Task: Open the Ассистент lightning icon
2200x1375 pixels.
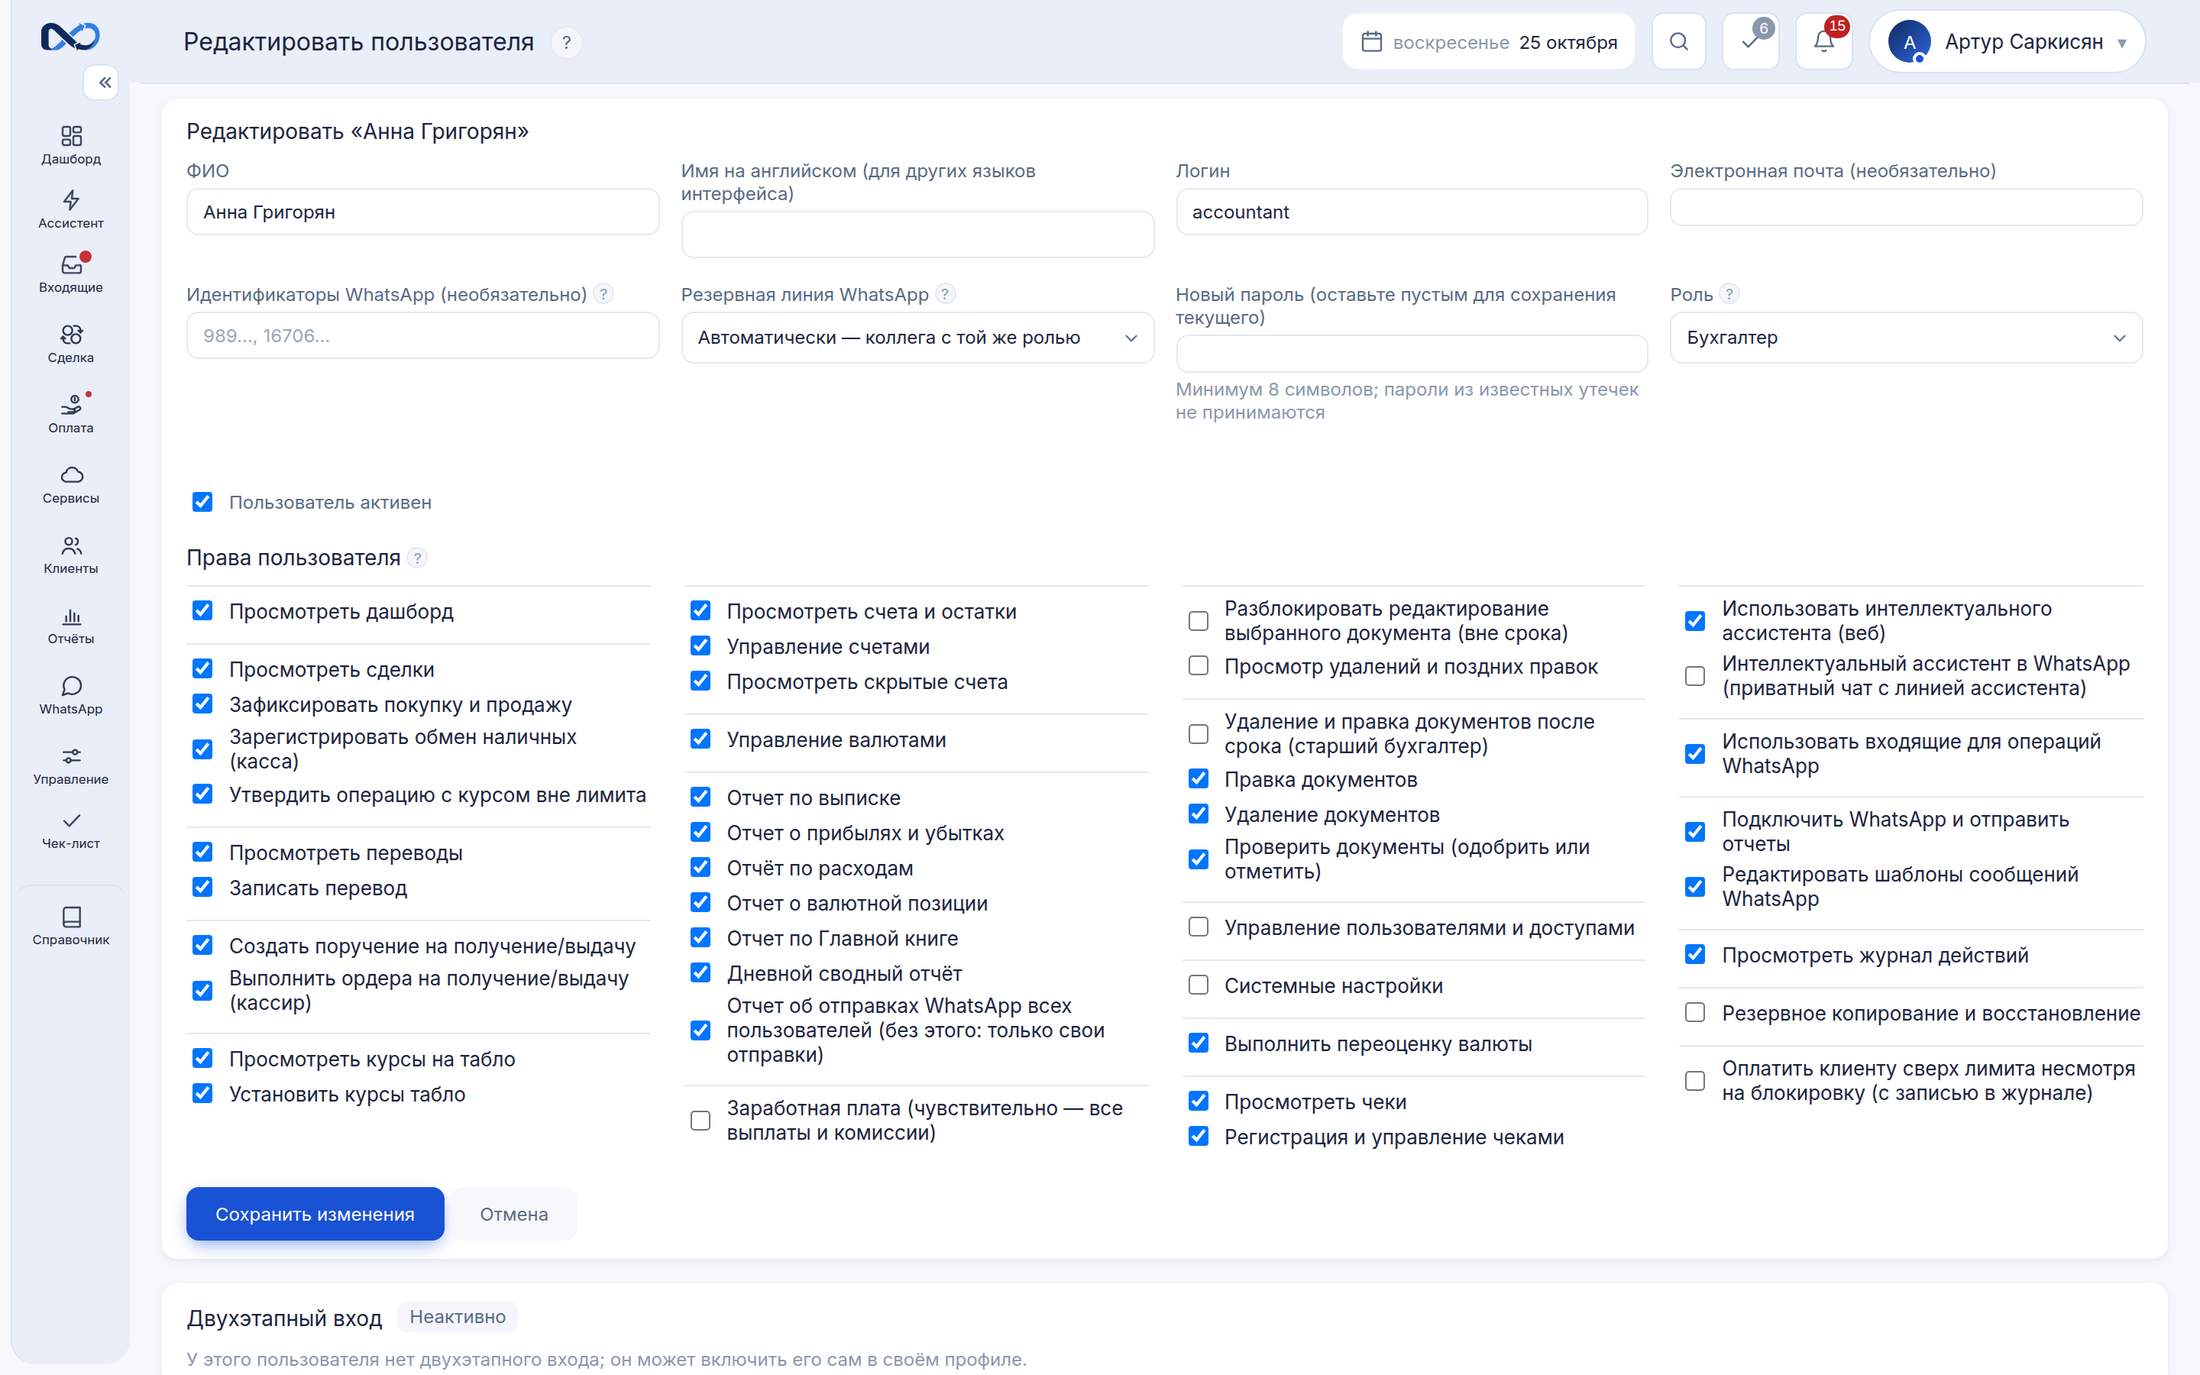Action: pyautogui.click(x=71, y=209)
